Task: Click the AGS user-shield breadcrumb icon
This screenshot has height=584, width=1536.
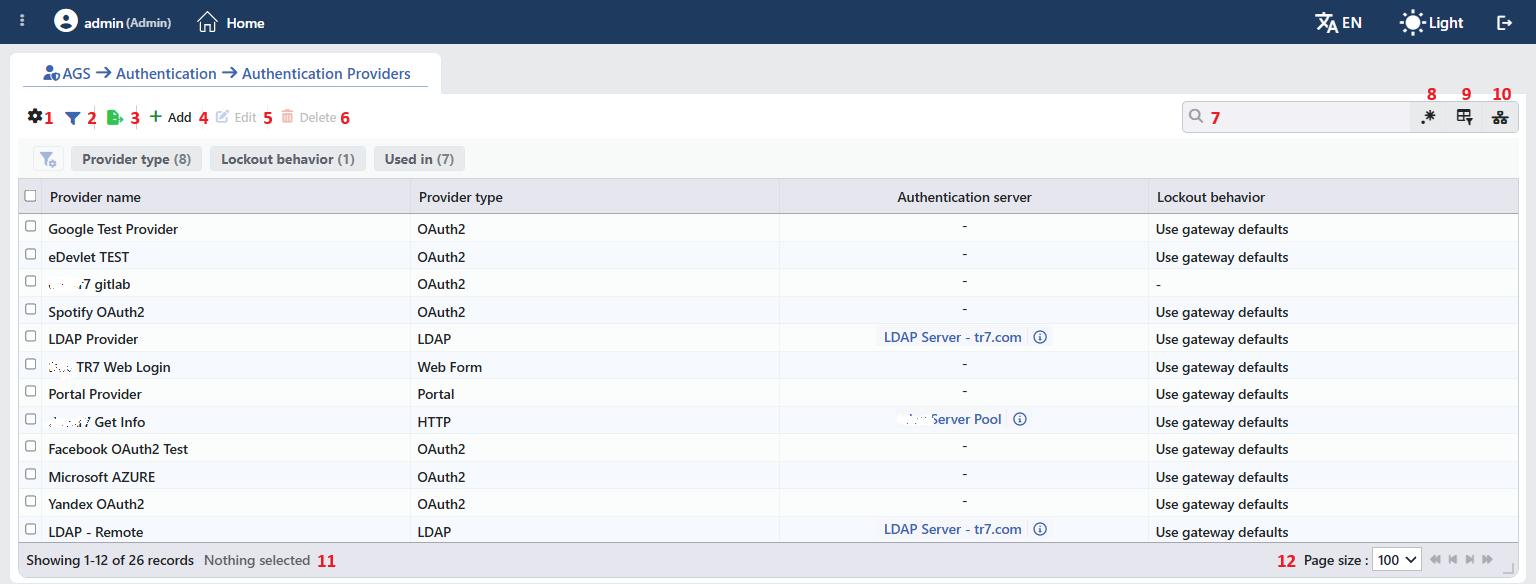Action: click(x=52, y=73)
